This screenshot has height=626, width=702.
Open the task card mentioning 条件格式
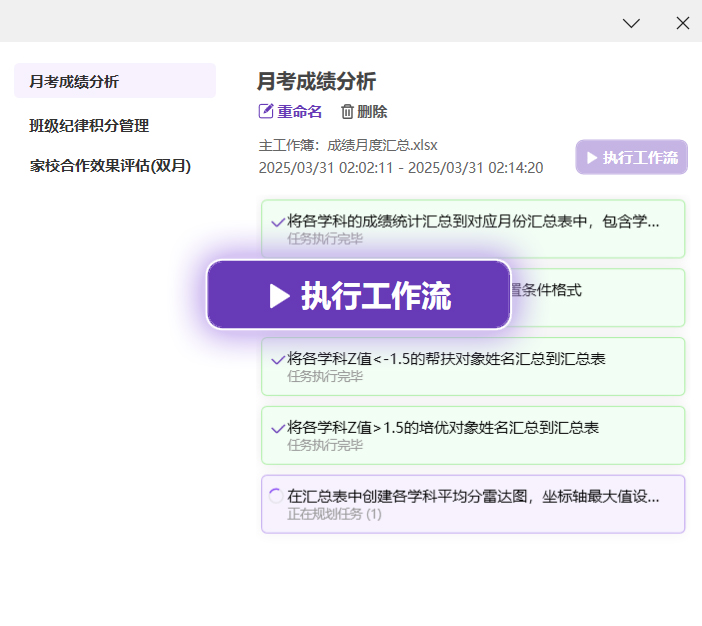(600, 297)
